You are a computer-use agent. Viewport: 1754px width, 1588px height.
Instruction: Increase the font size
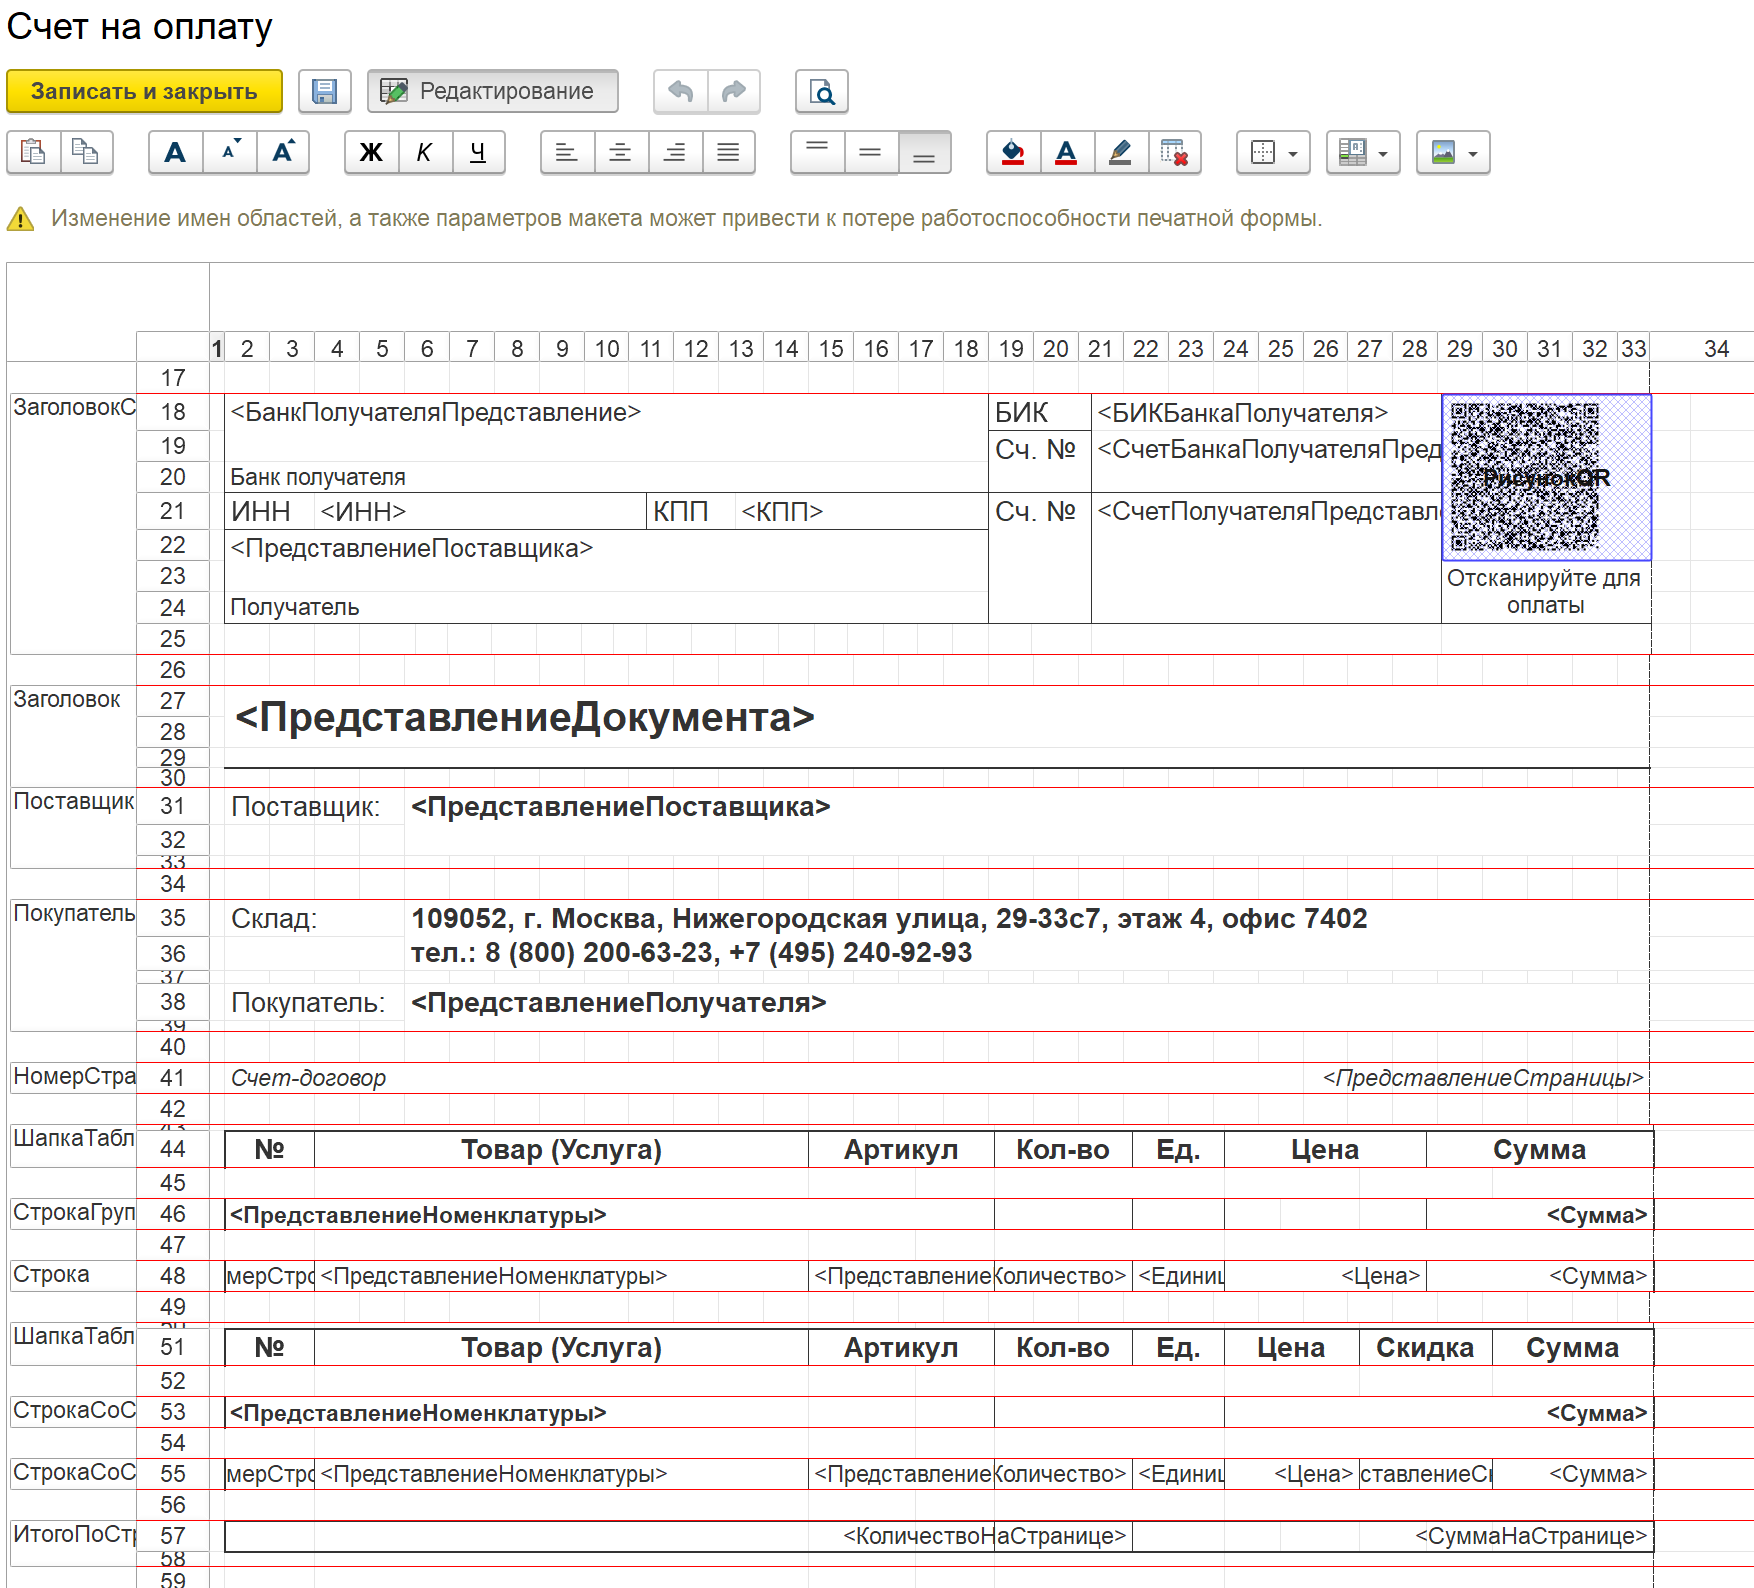pyautogui.click(x=283, y=153)
